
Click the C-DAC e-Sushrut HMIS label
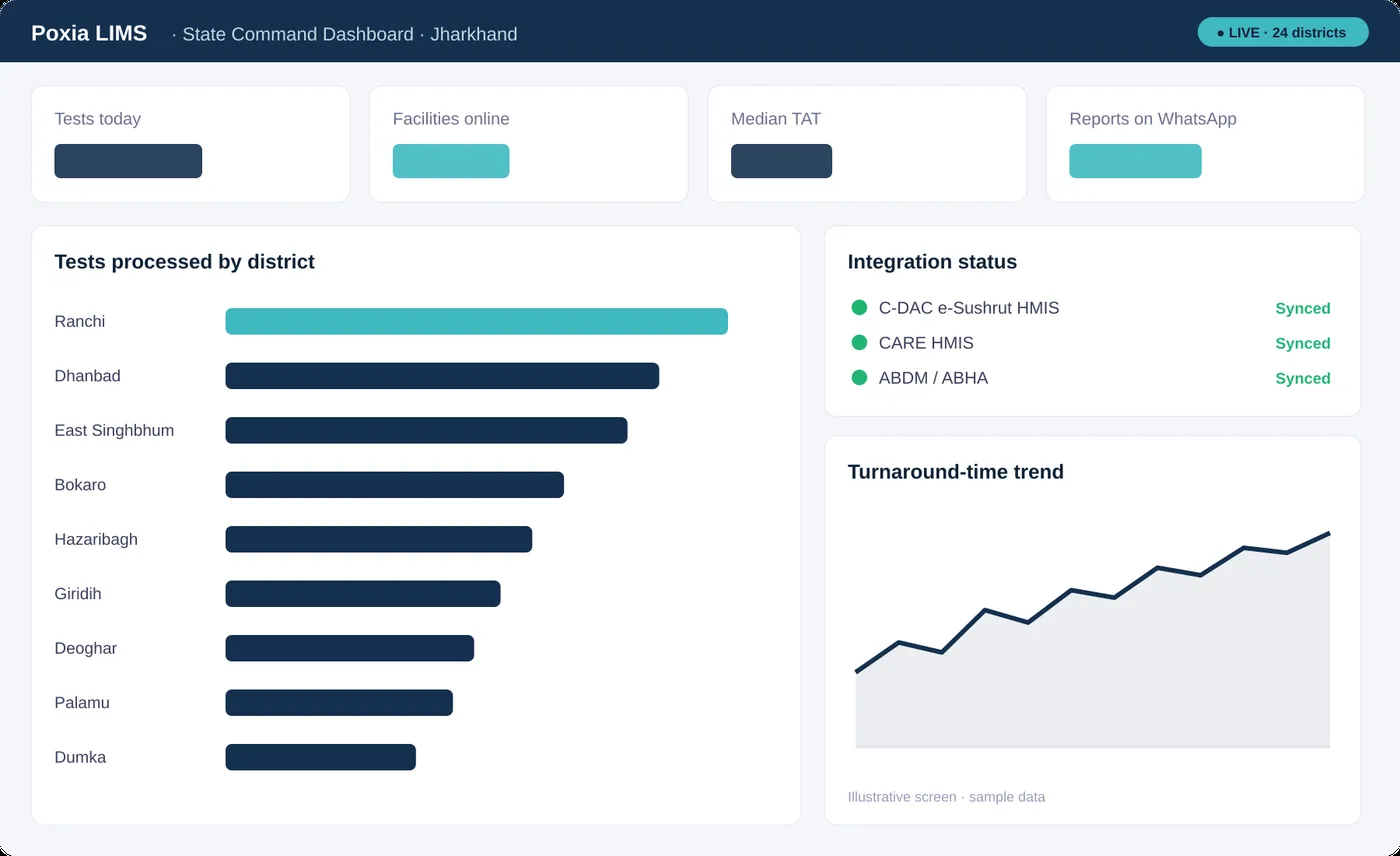click(x=969, y=308)
